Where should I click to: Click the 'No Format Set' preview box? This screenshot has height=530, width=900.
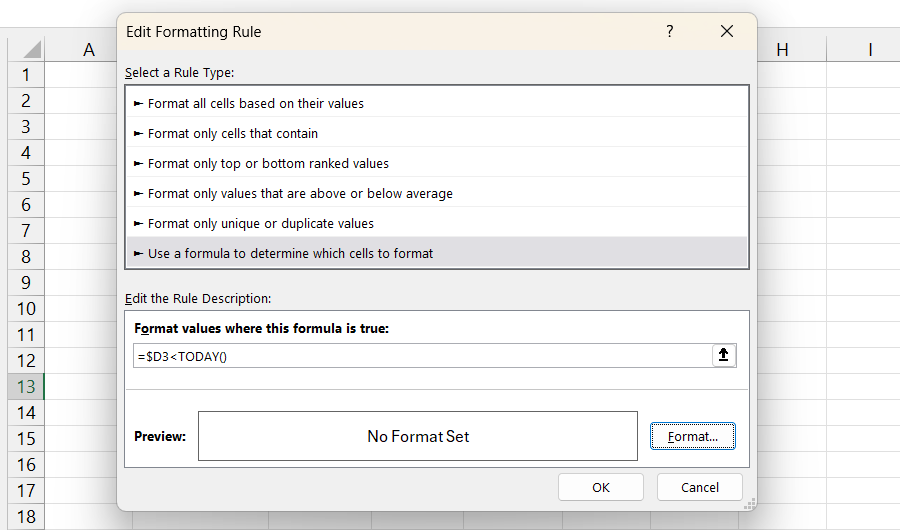[x=418, y=436]
